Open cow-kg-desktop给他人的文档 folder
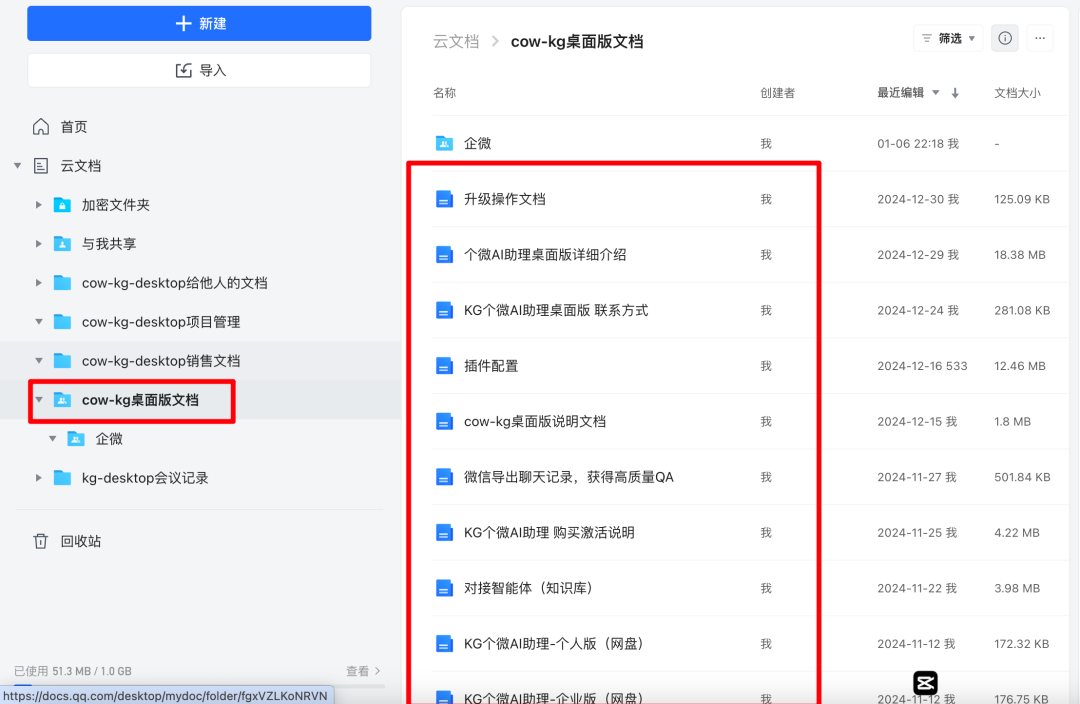The width and height of the screenshot is (1080, 704). tap(174, 282)
